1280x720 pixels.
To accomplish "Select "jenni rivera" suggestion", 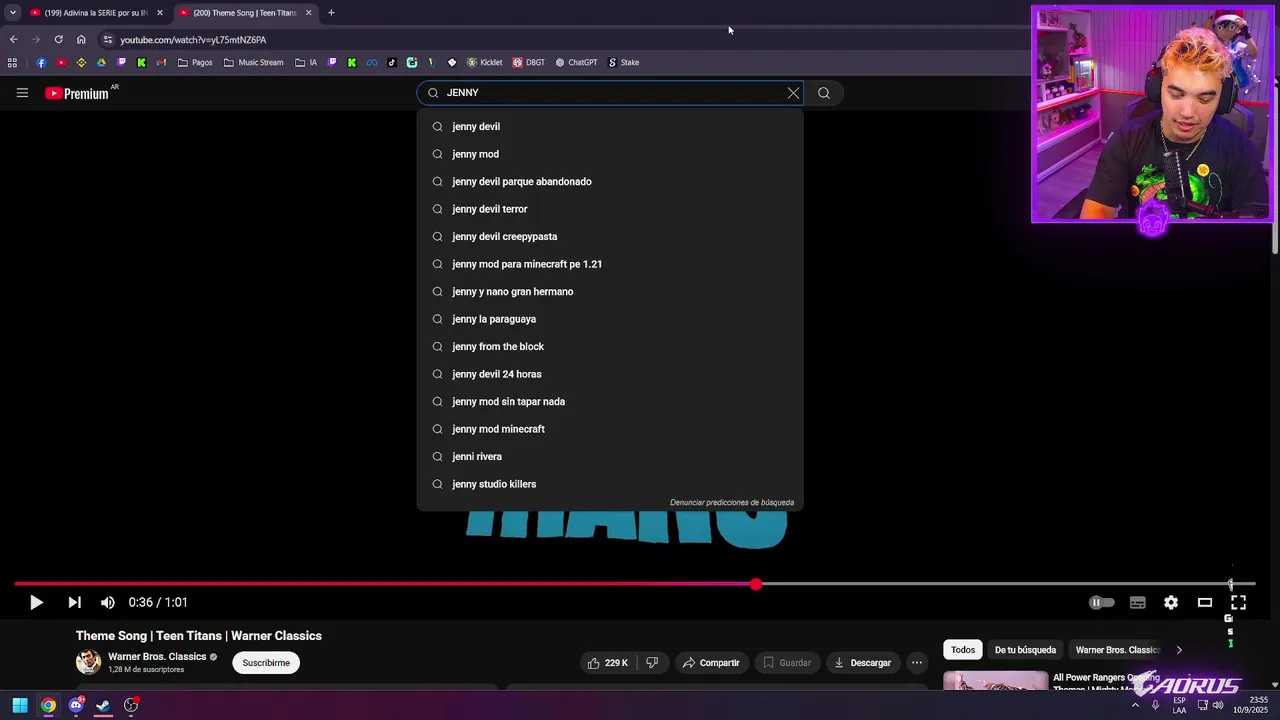I will pyautogui.click(x=610, y=457).
